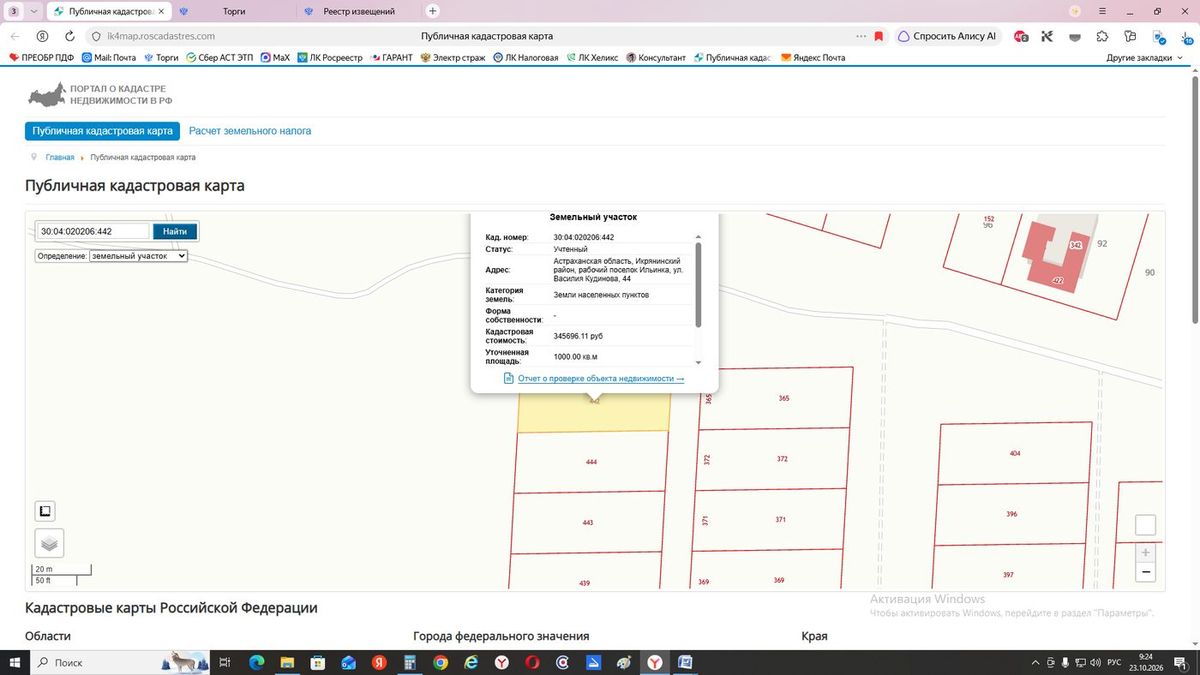Viewport: 1200px width, 675px height.
Task: Click 'Спросить Алису AI' button
Action: (x=947, y=36)
